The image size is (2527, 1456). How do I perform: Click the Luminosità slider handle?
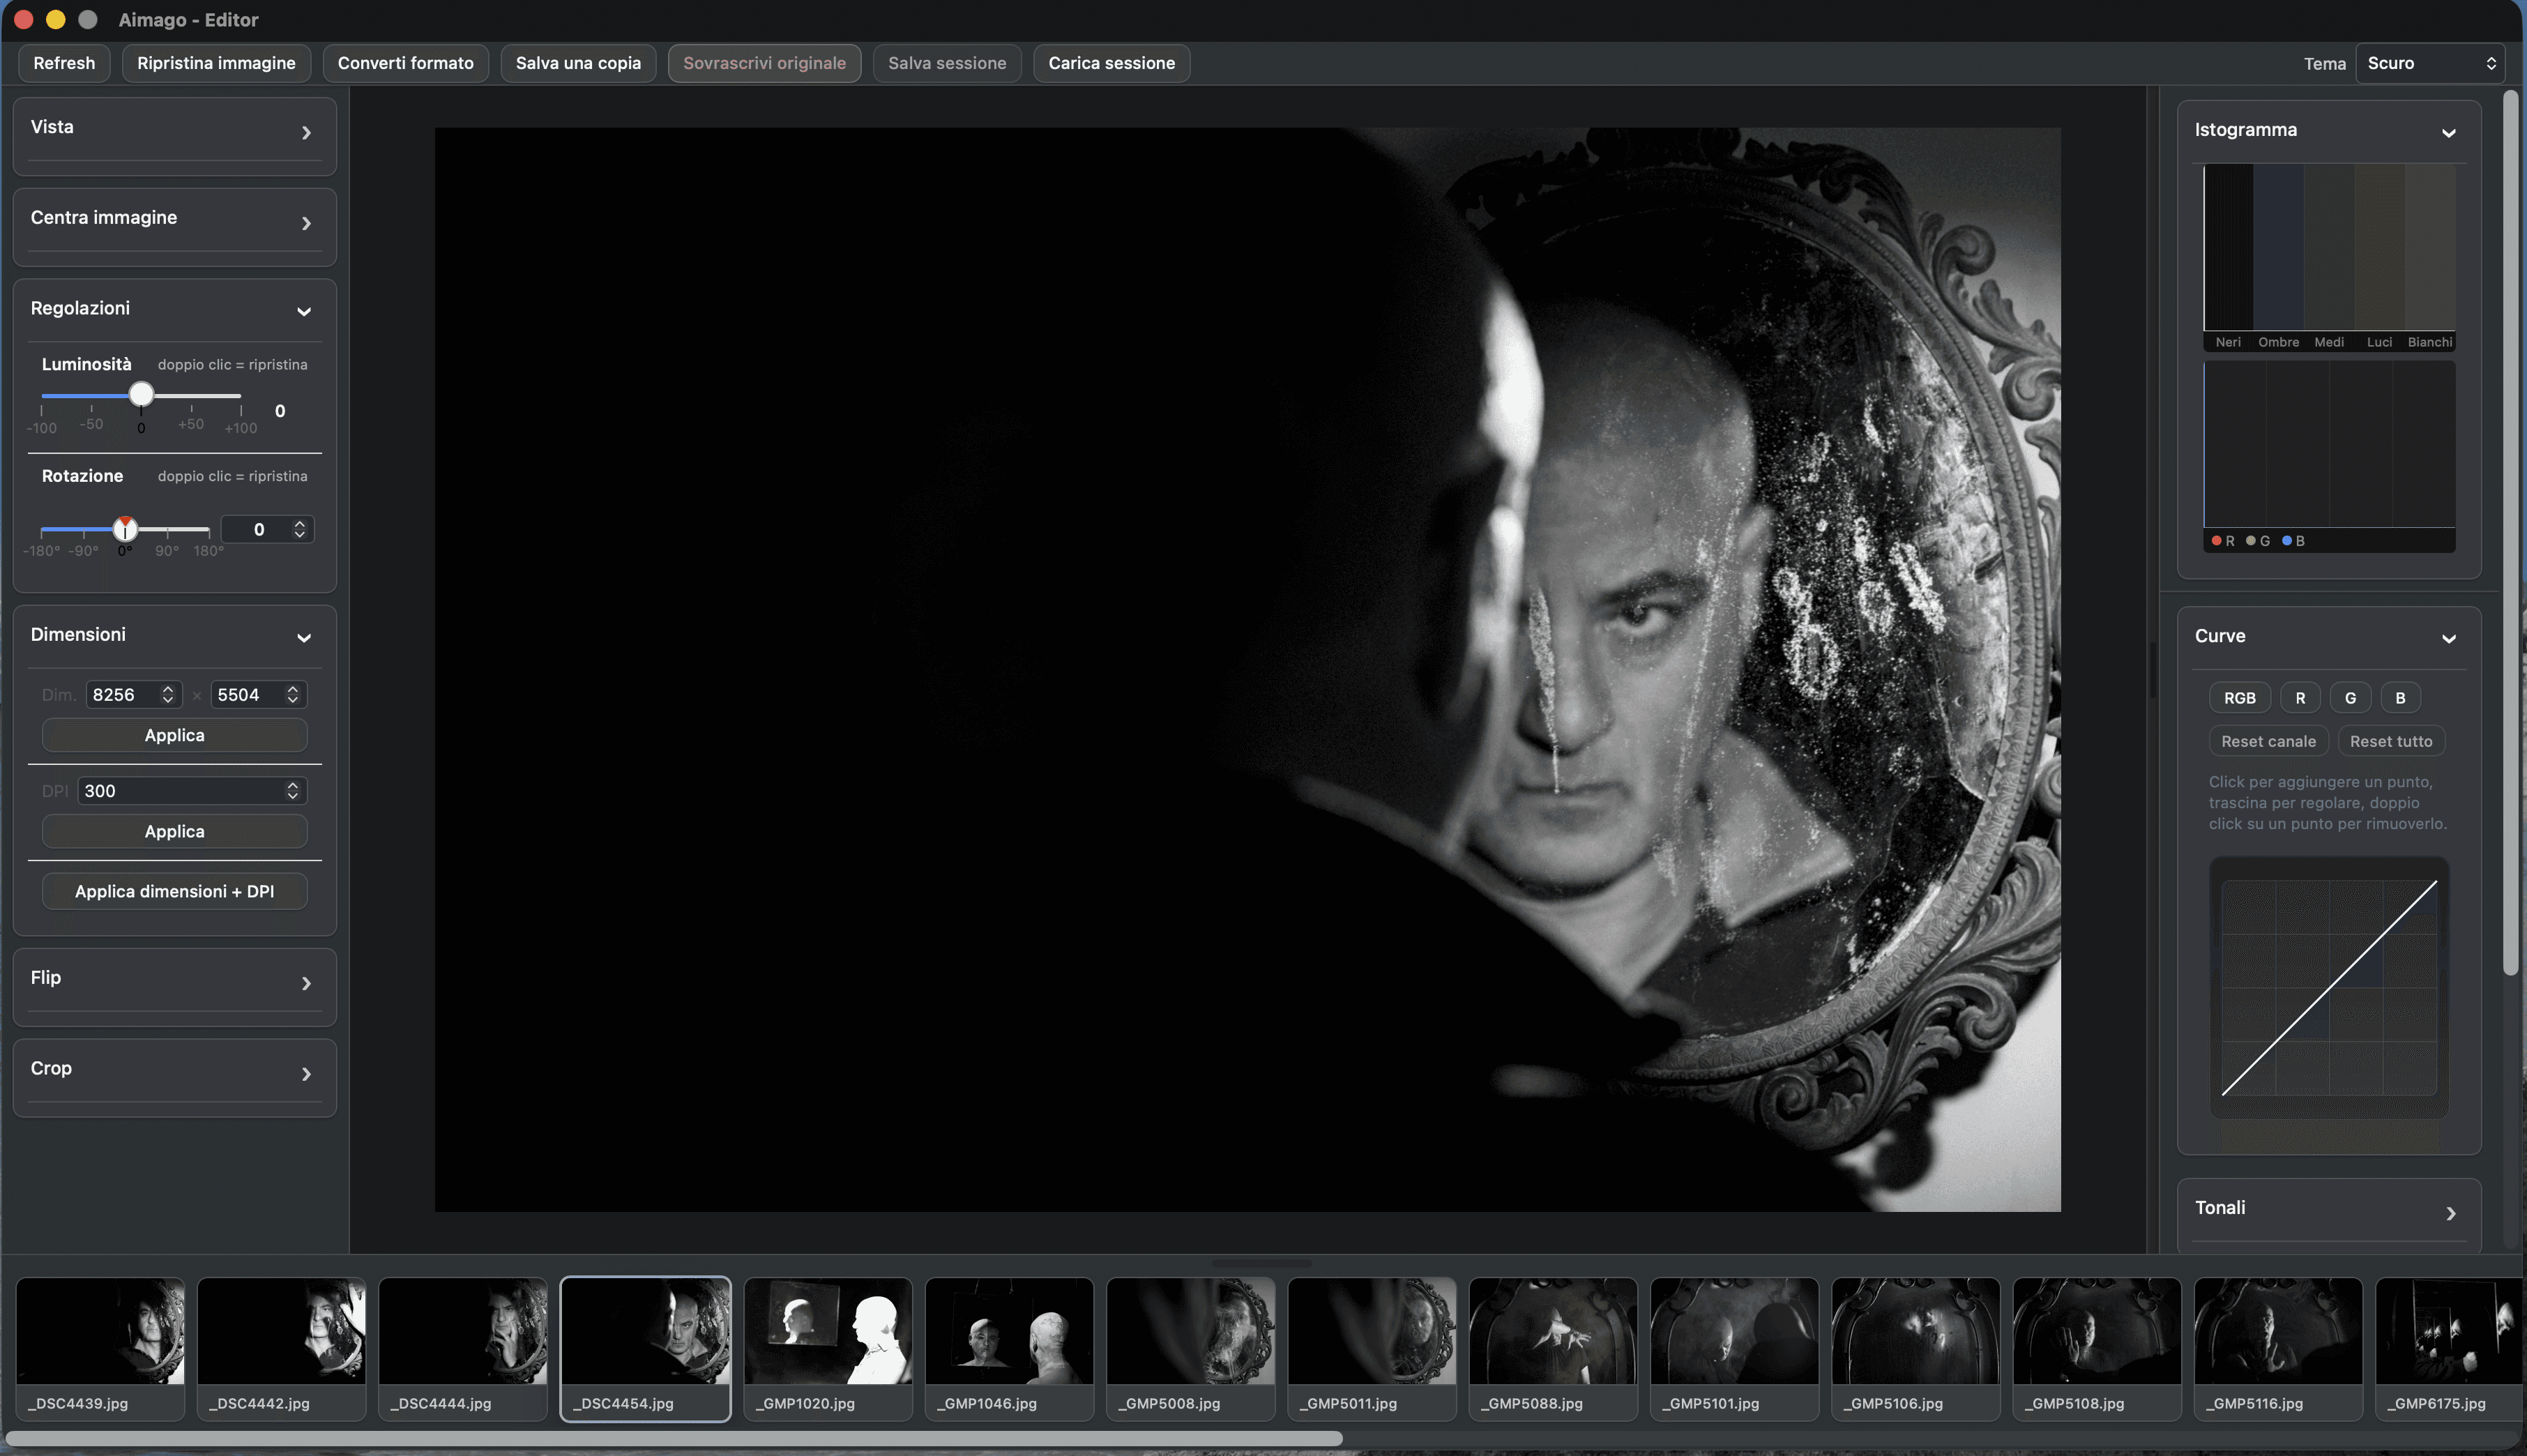(141, 394)
